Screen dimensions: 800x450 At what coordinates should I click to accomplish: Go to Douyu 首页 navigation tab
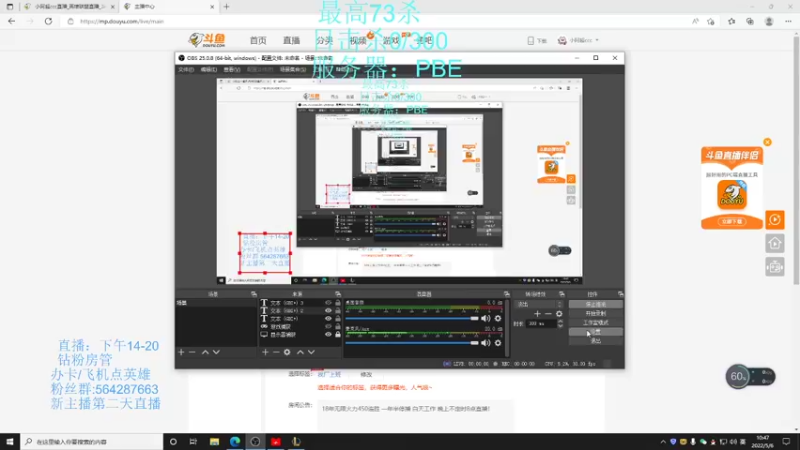[x=258, y=40]
